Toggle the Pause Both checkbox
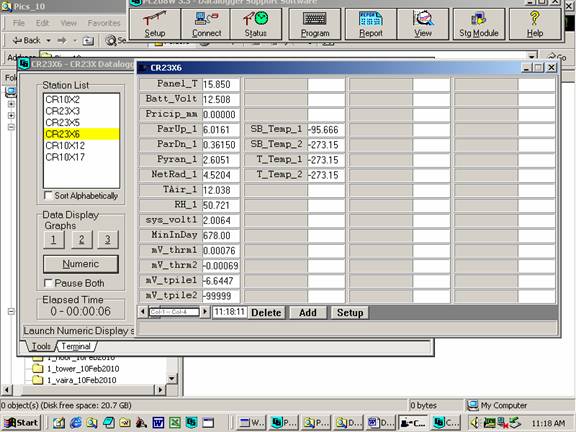The width and height of the screenshot is (576, 432). tap(48, 283)
